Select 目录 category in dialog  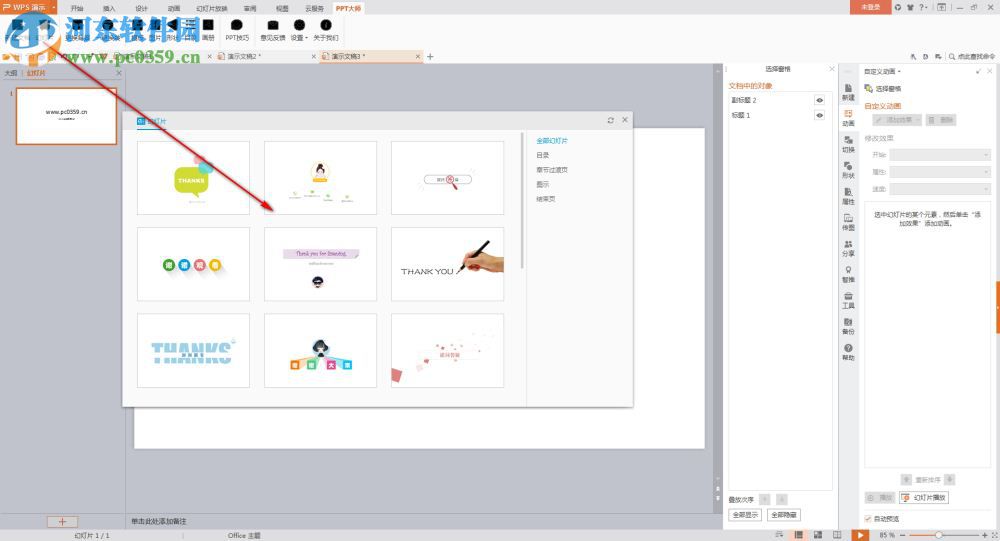(543, 155)
